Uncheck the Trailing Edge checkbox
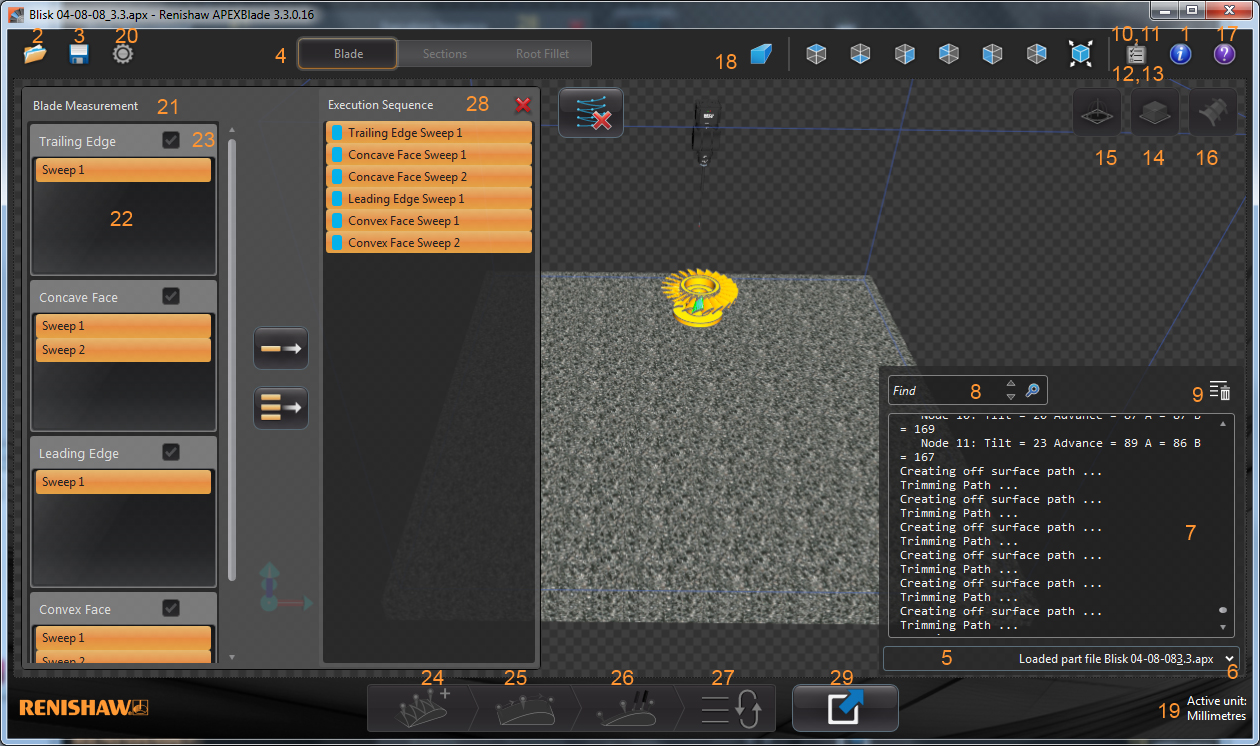 tap(171, 141)
